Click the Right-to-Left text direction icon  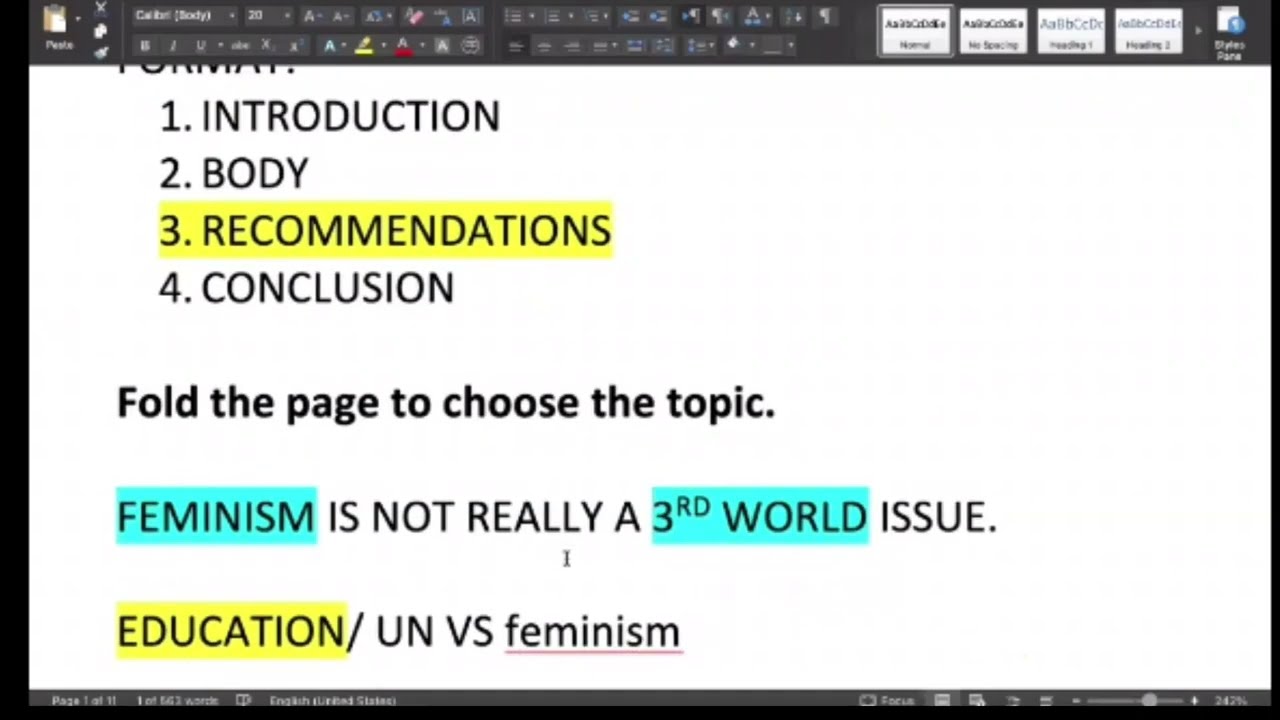point(720,16)
